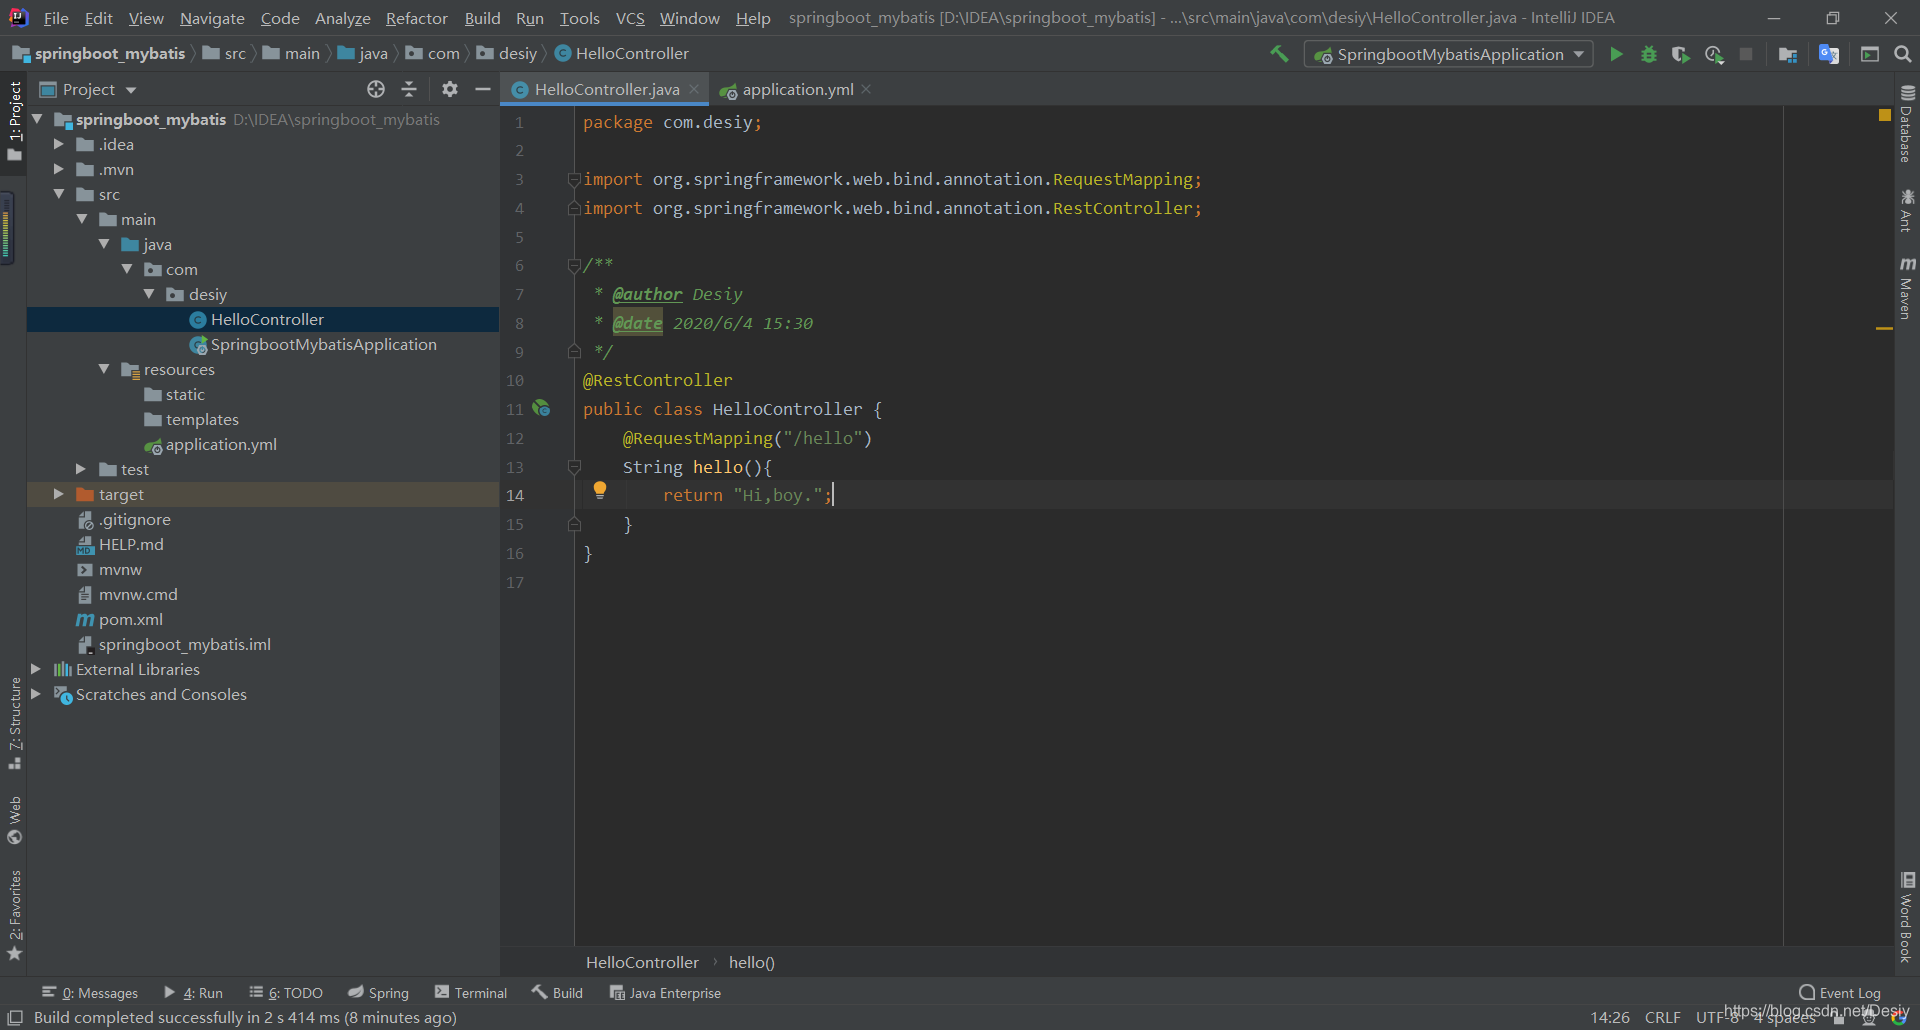Open Project panel settings gear
This screenshot has width=1920, height=1030.
coord(450,89)
